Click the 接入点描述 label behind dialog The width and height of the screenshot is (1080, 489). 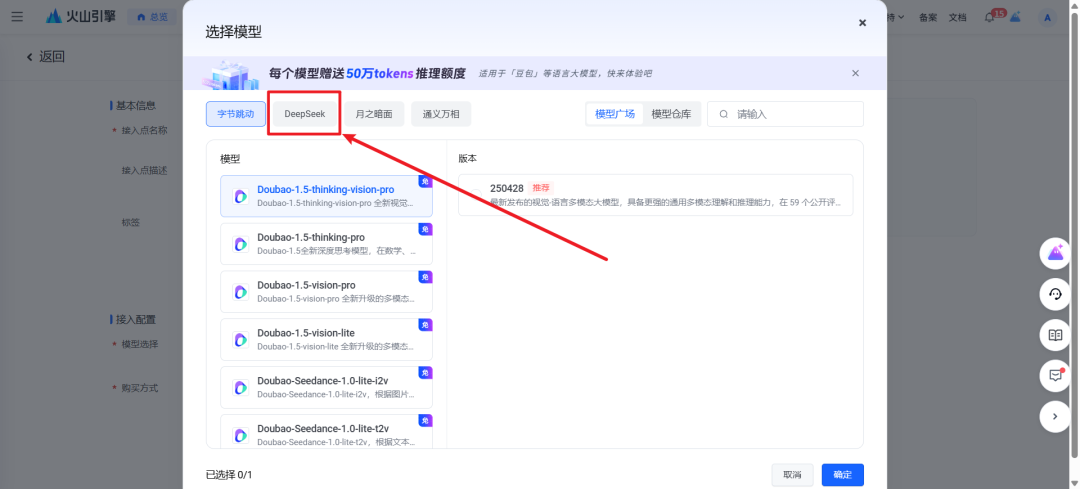(145, 170)
